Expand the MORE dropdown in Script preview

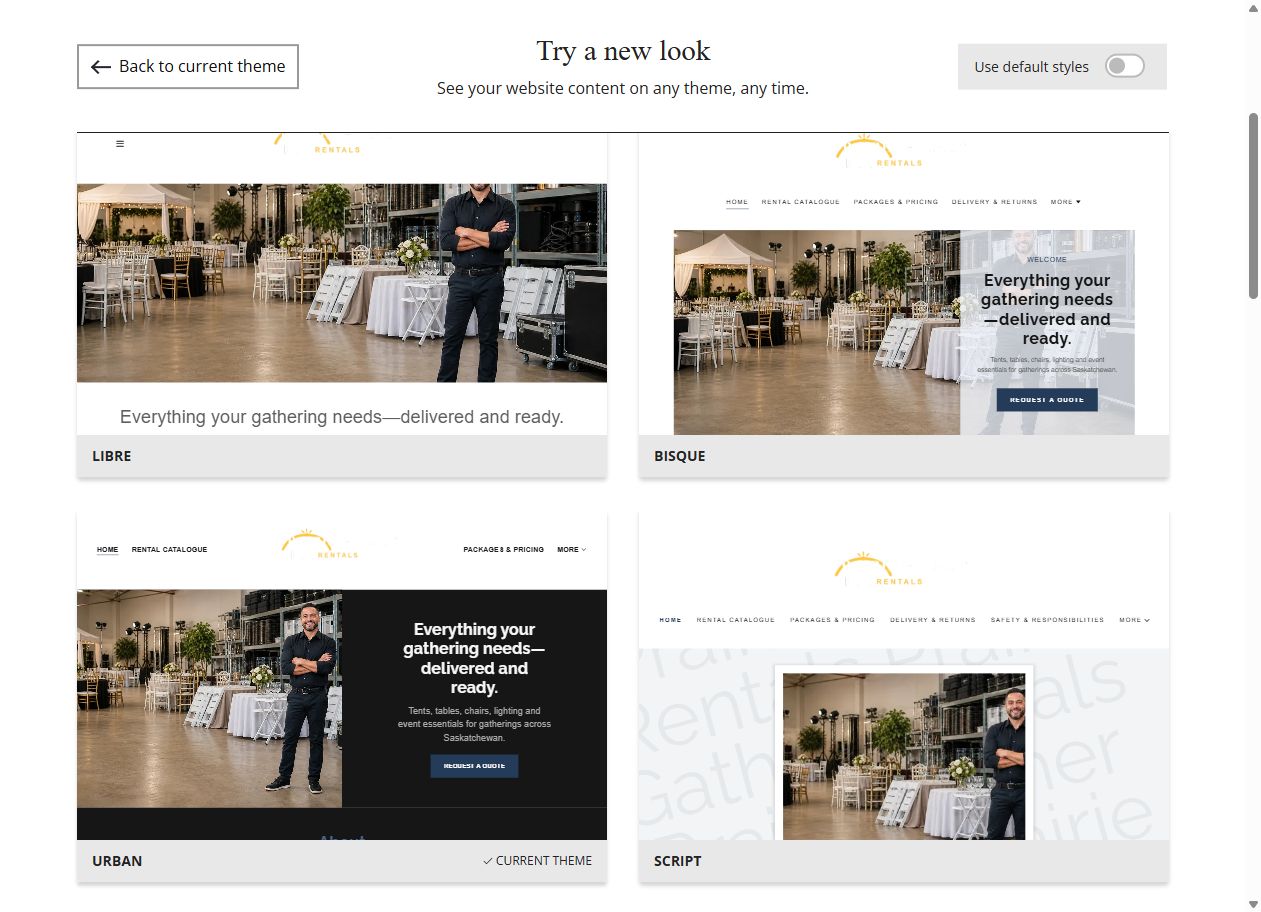1134,620
